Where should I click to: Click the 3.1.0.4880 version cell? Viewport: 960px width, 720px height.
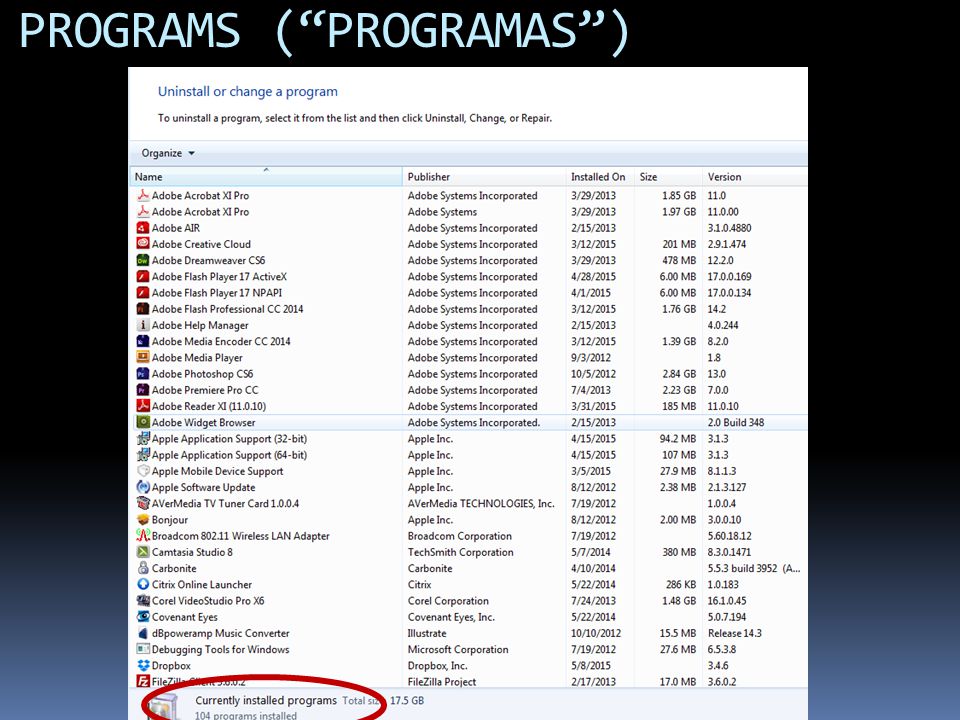[x=729, y=228]
